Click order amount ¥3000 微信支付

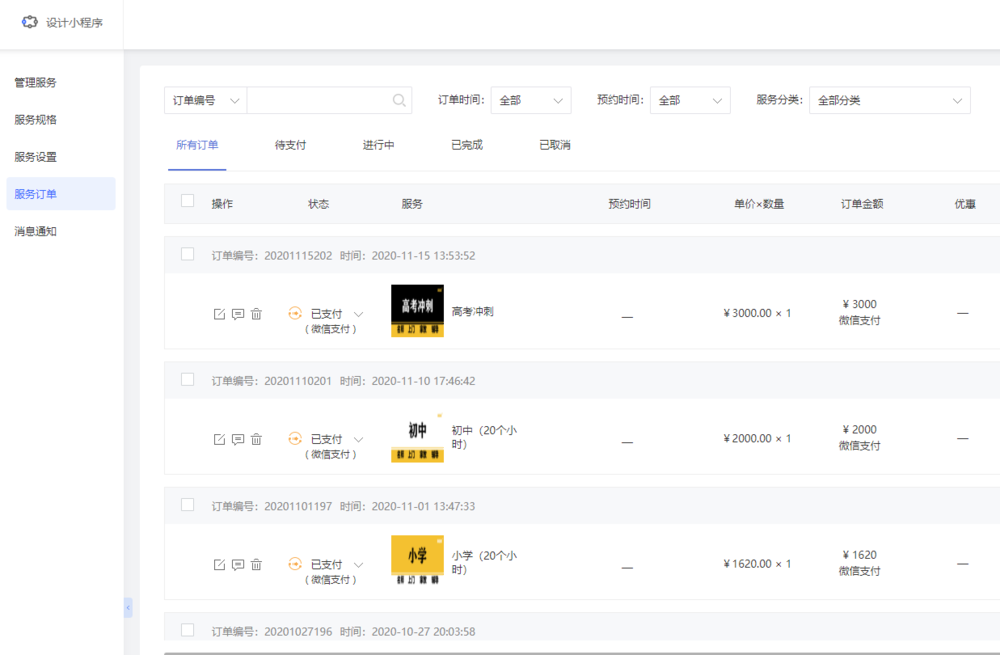coord(860,312)
